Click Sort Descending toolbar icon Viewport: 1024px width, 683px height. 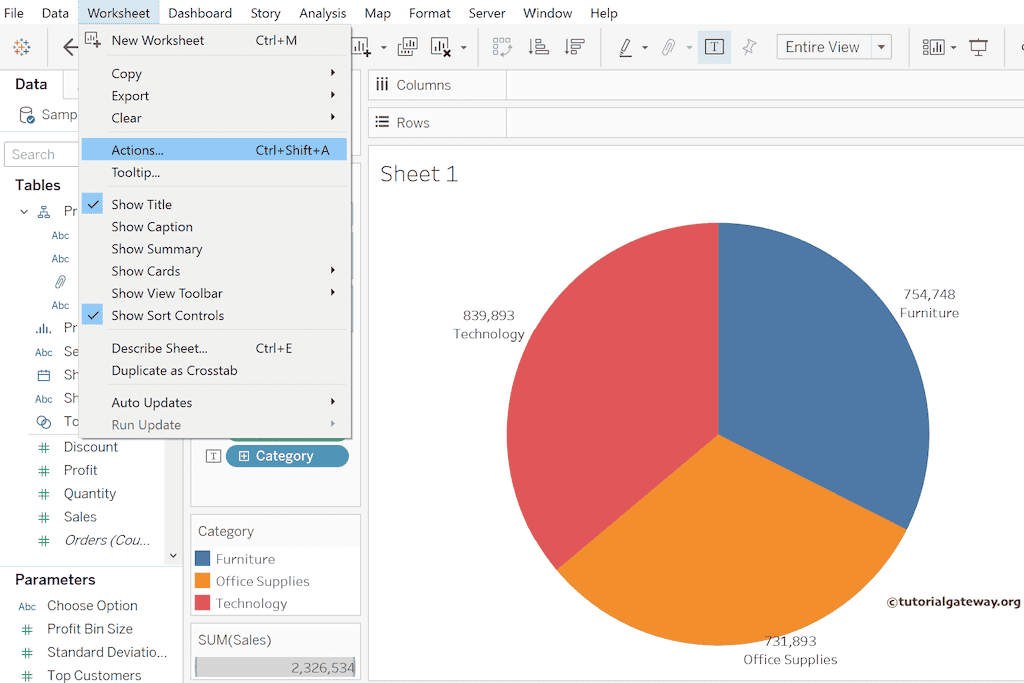(x=574, y=47)
